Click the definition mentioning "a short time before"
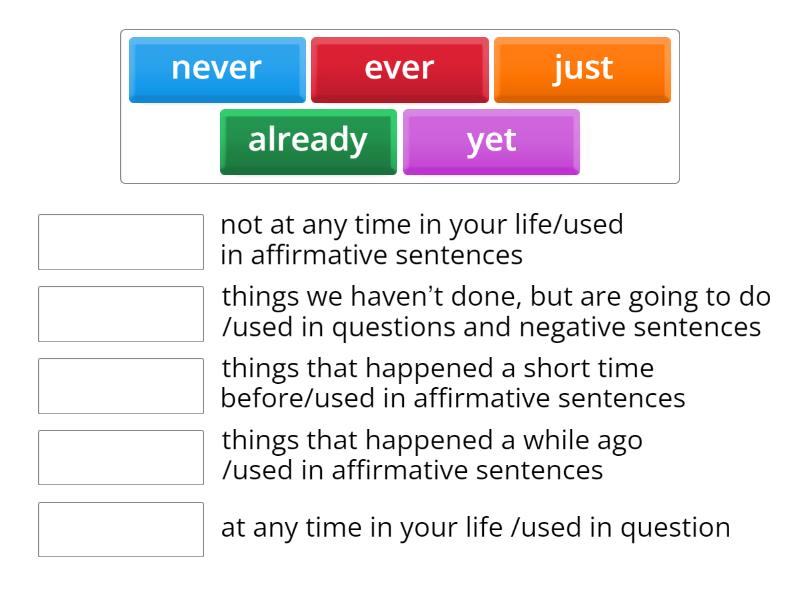Viewport: 800px width, 600px height. point(452,385)
